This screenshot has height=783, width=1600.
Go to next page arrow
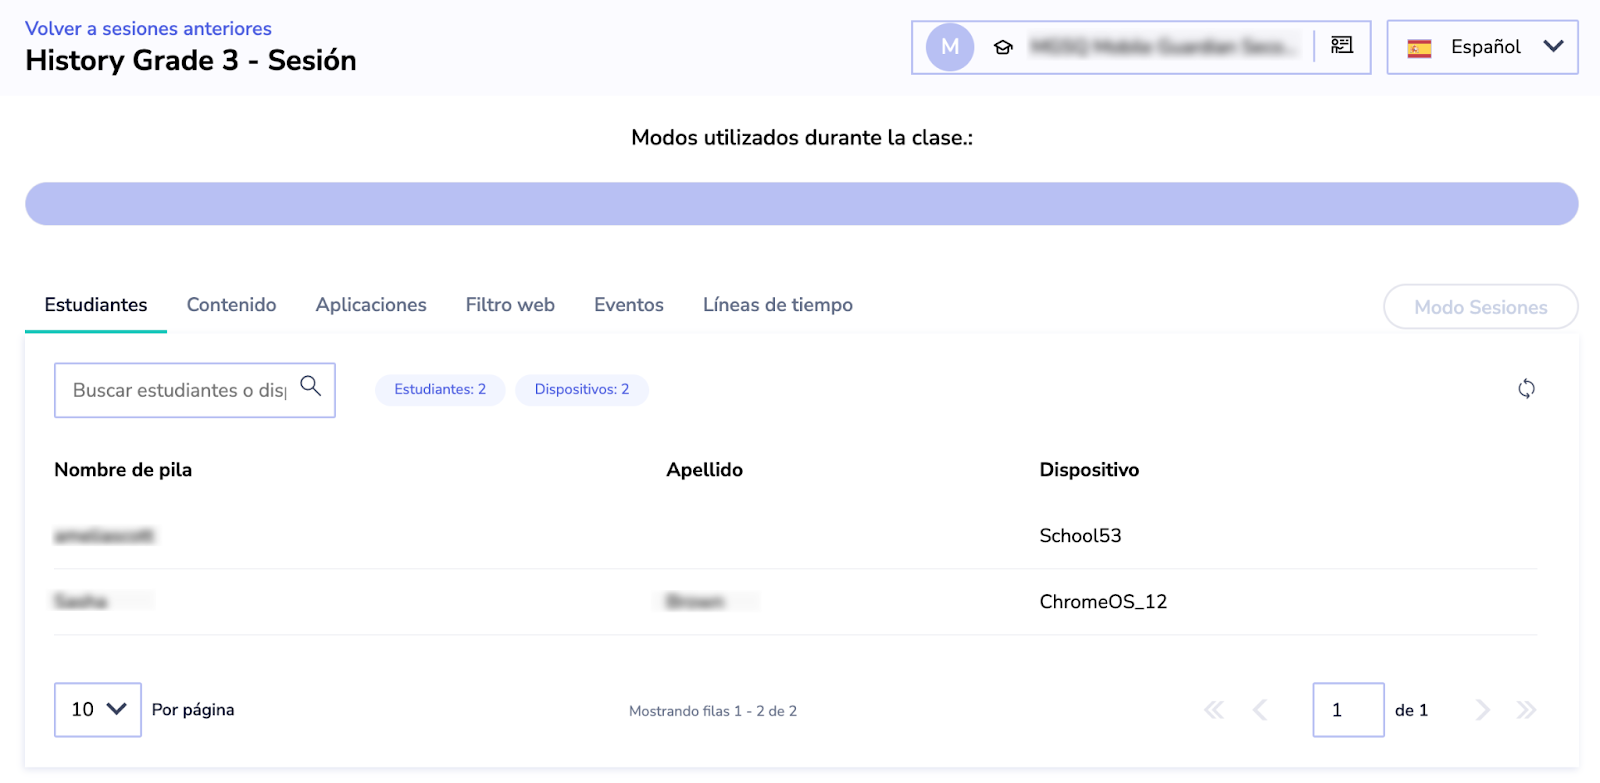click(x=1482, y=710)
